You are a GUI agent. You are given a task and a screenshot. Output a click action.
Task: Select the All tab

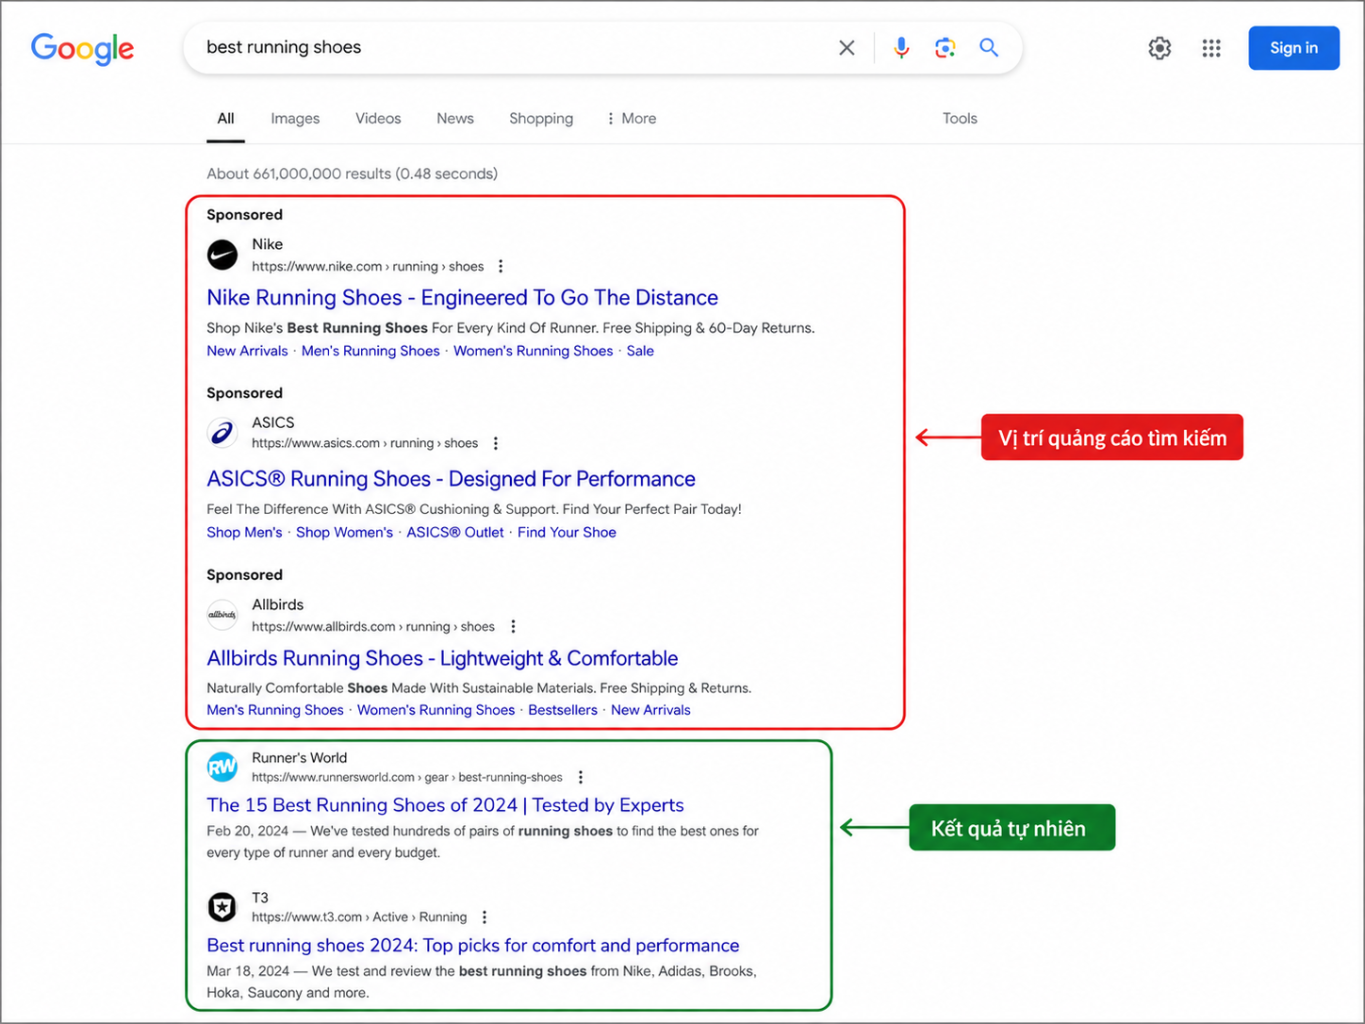[x=226, y=118]
